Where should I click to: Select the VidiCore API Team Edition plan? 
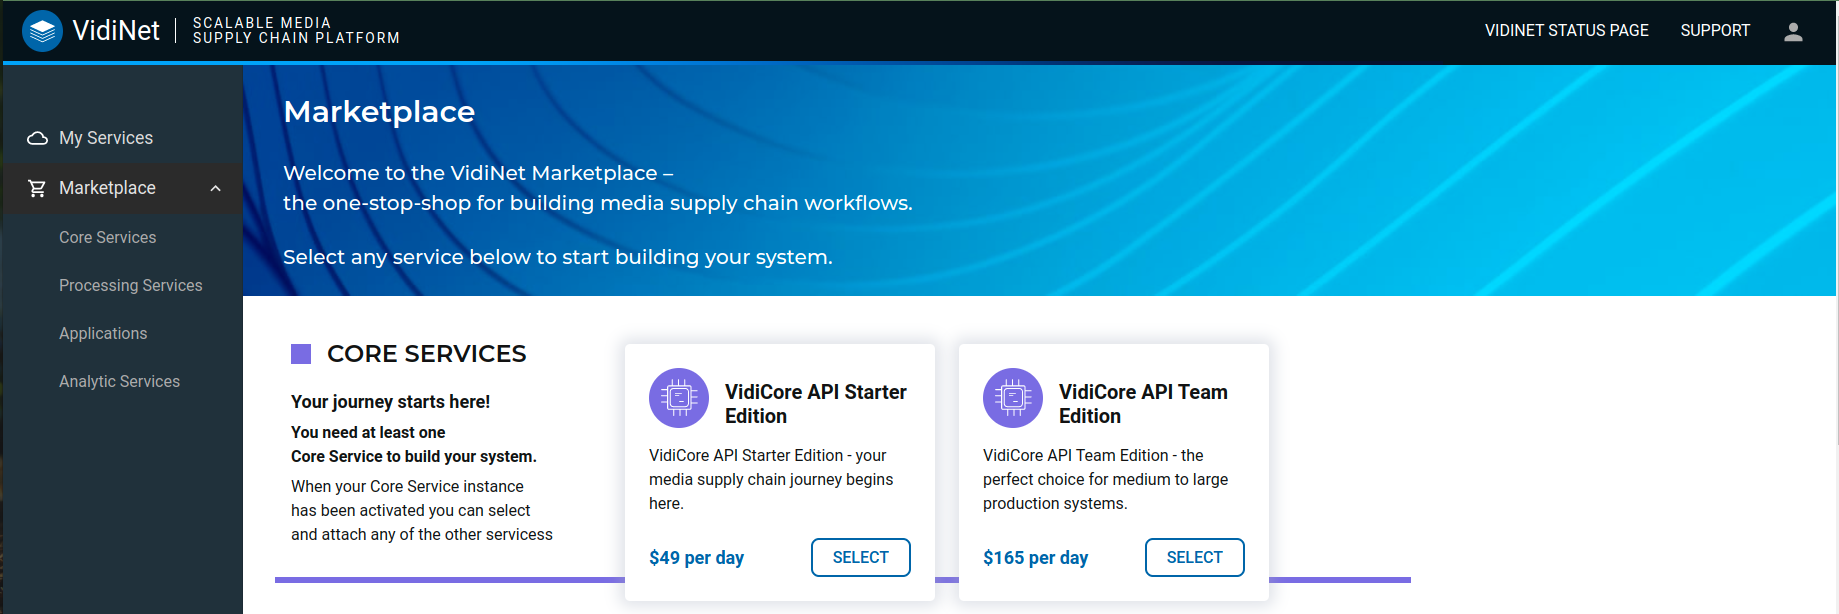1194,557
